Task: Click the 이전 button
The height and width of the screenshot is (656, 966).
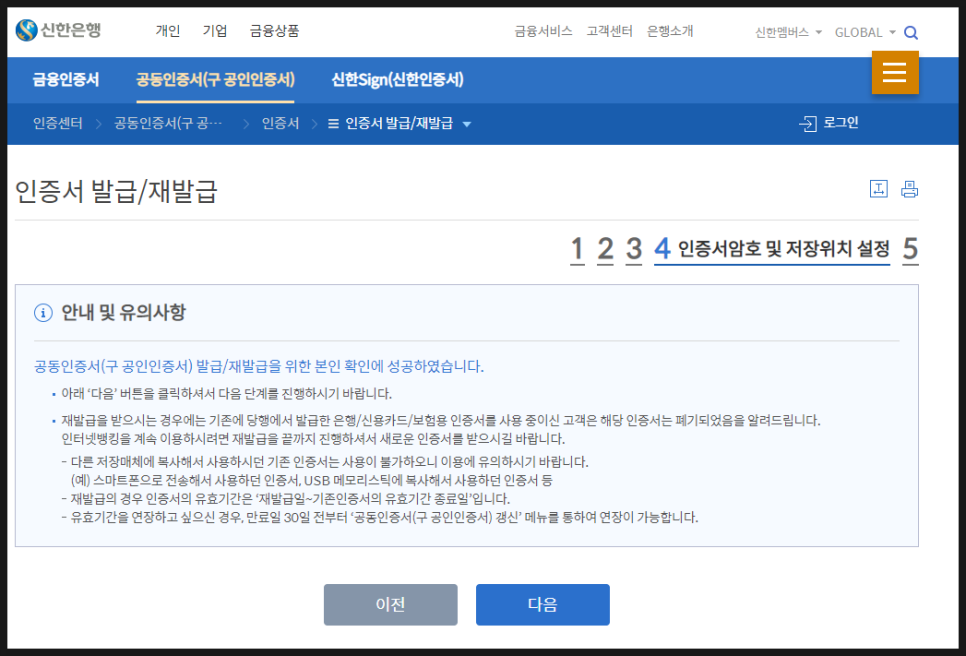Action: [x=390, y=604]
